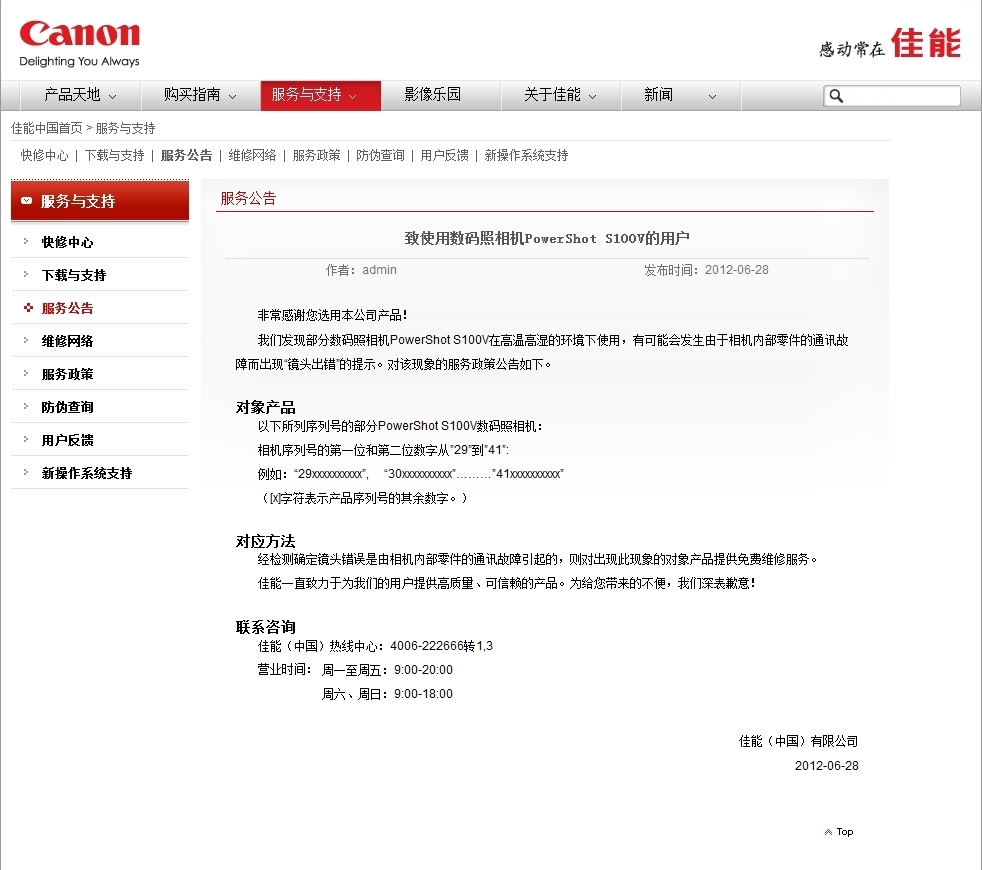Click the 佳能 brand logo
982x870 pixels.
pos(926,43)
